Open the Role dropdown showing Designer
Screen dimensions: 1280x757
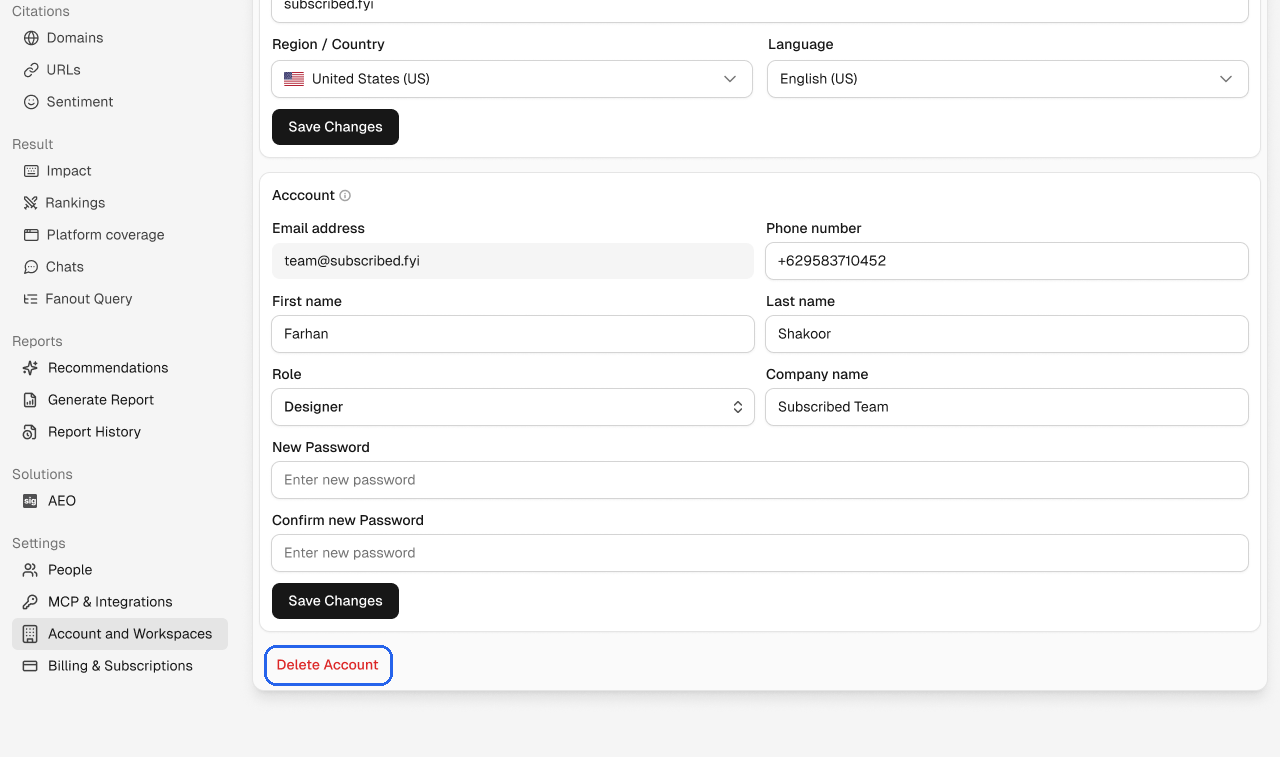pos(513,407)
